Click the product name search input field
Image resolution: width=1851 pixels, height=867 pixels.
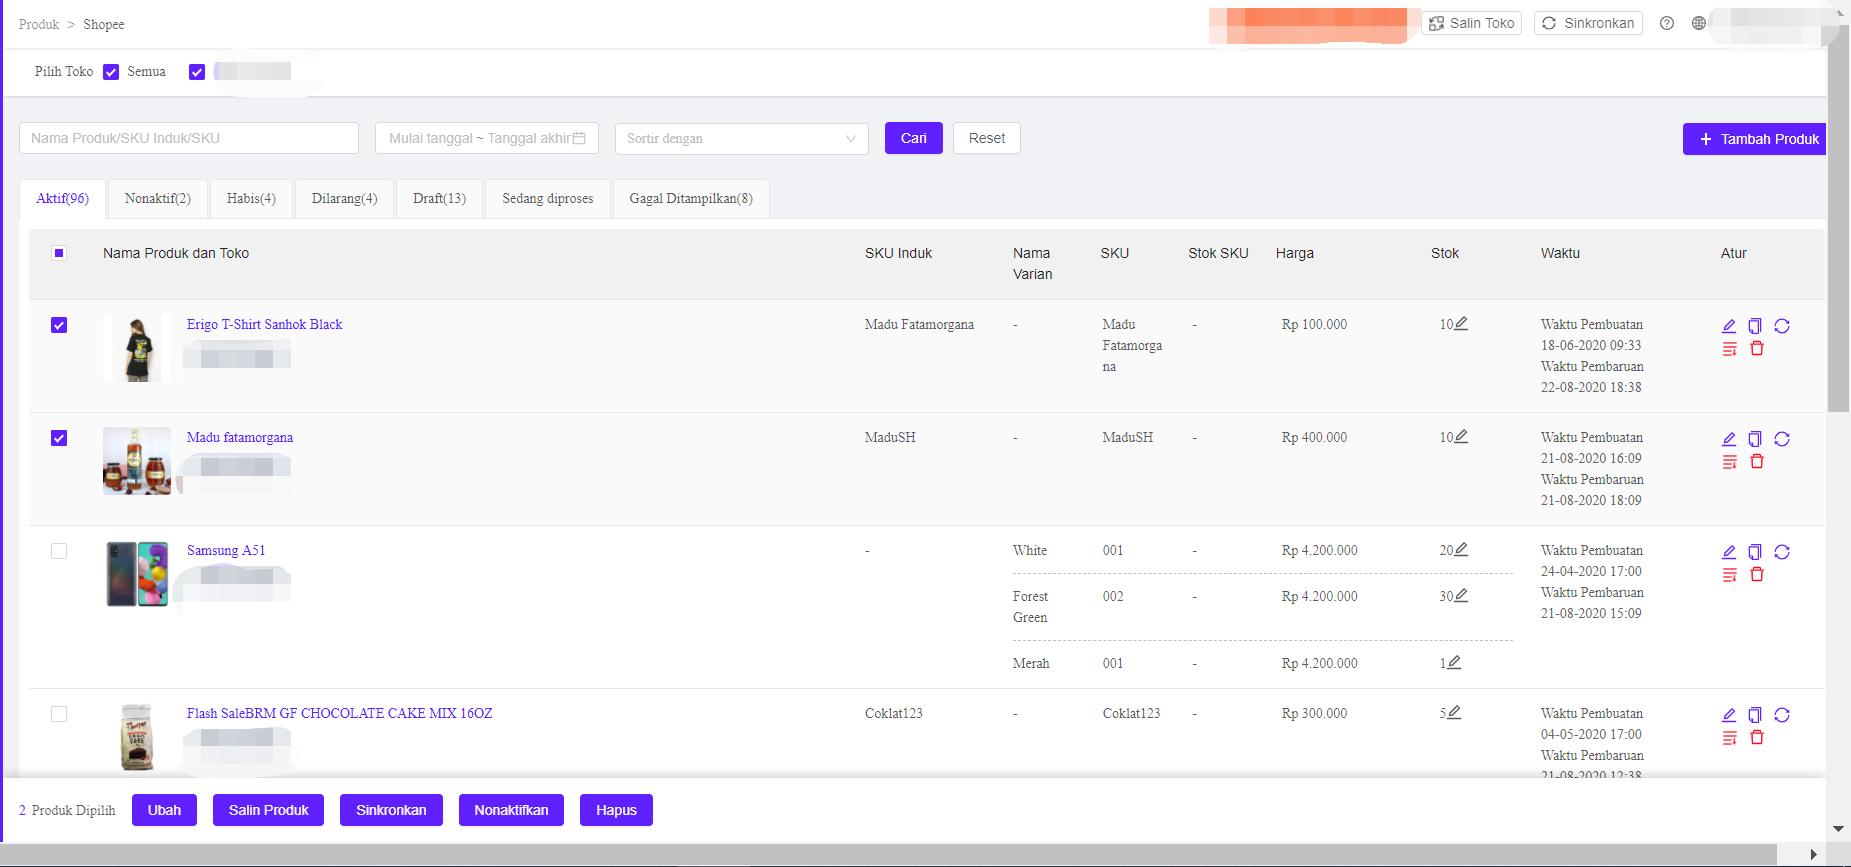(x=189, y=139)
